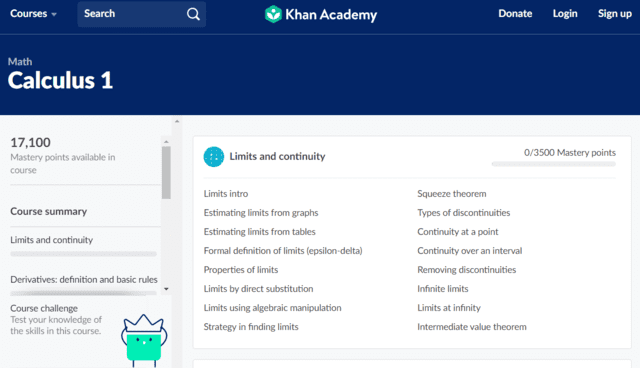The height and width of the screenshot is (368, 640).
Task: Open the Login page
Action: pos(565,13)
